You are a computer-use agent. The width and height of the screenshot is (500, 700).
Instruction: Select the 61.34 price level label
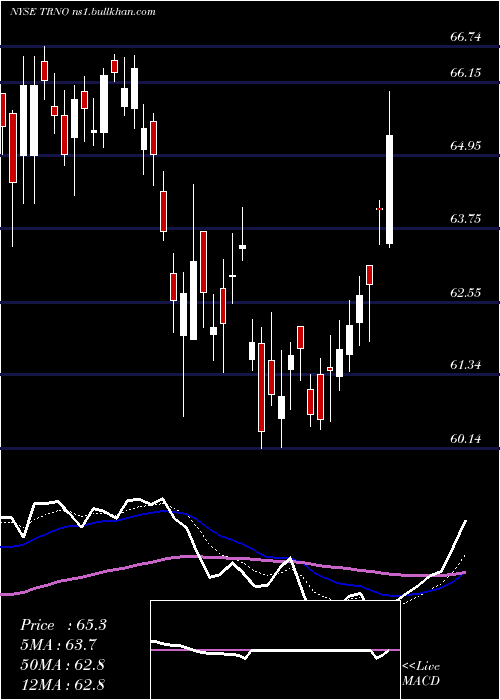[x=466, y=365]
